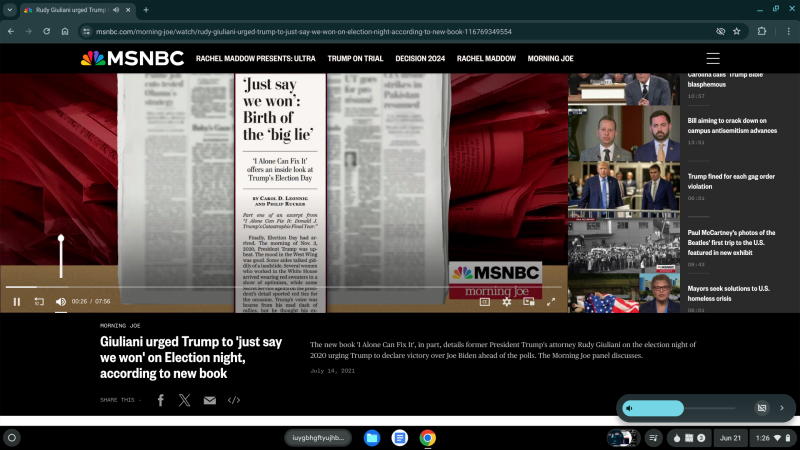Open Rachel Maddow Presents: Ultra
800x450 pixels.
pos(256,59)
